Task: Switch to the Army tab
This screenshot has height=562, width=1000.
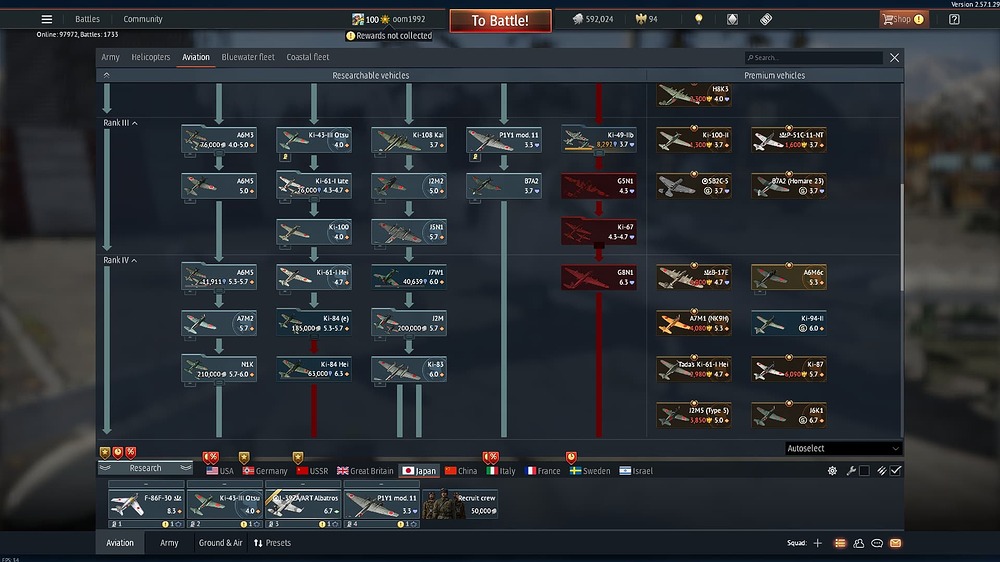Action: point(110,57)
